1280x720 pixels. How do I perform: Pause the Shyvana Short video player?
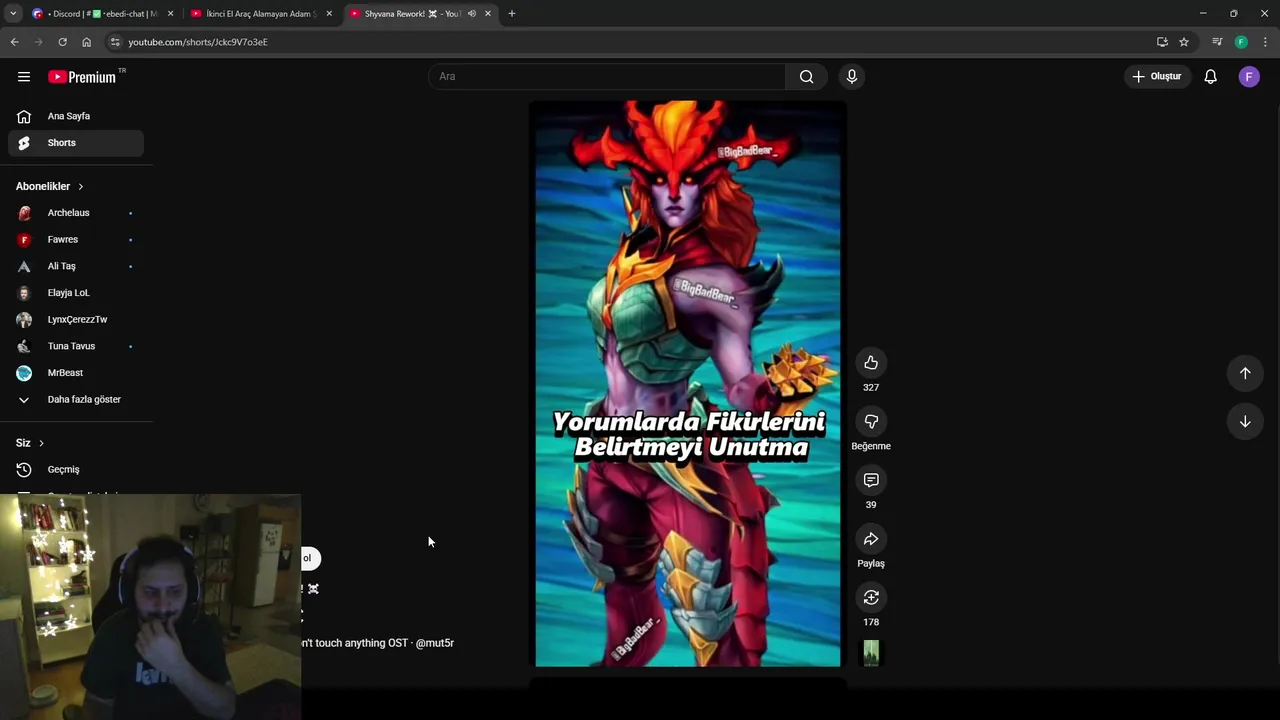(x=688, y=384)
